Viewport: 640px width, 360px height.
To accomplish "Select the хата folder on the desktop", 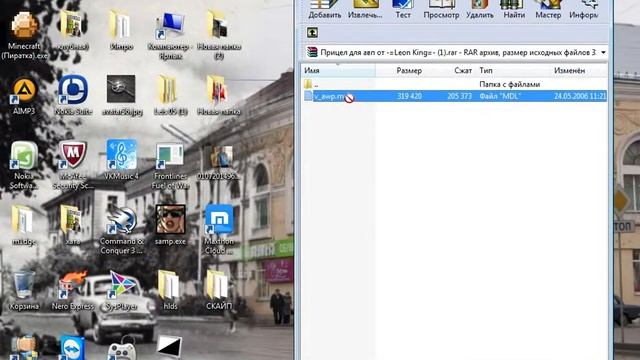I will tap(73, 224).
